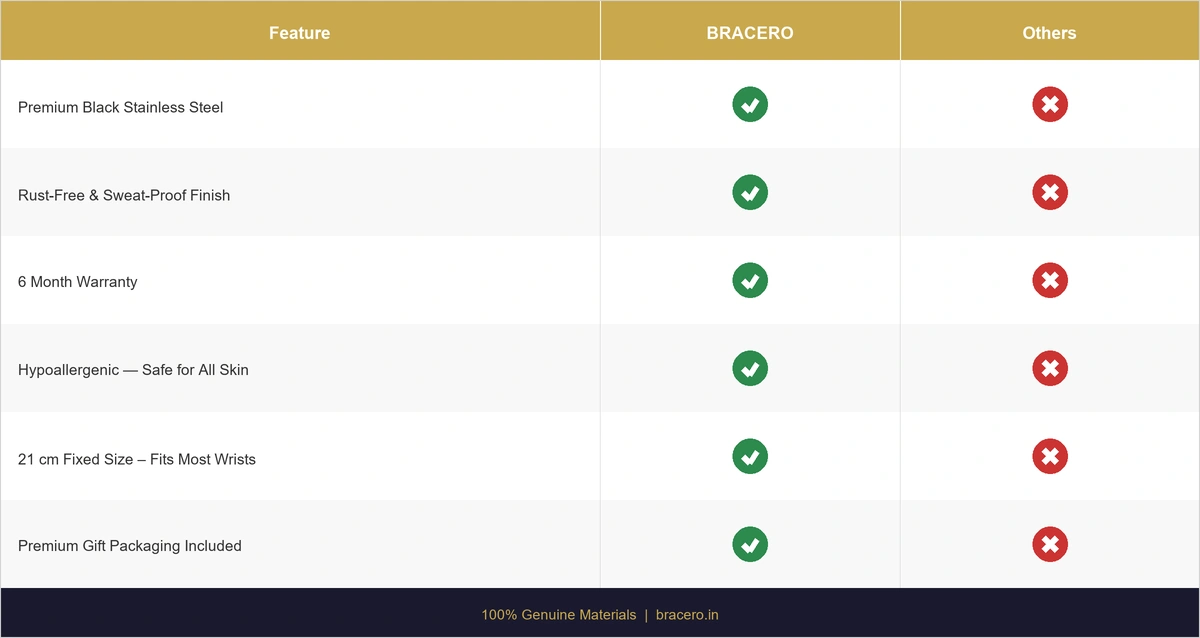This screenshot has height=638, width=1200.
Task: Click the Feature column header
Action: (299, 33)
